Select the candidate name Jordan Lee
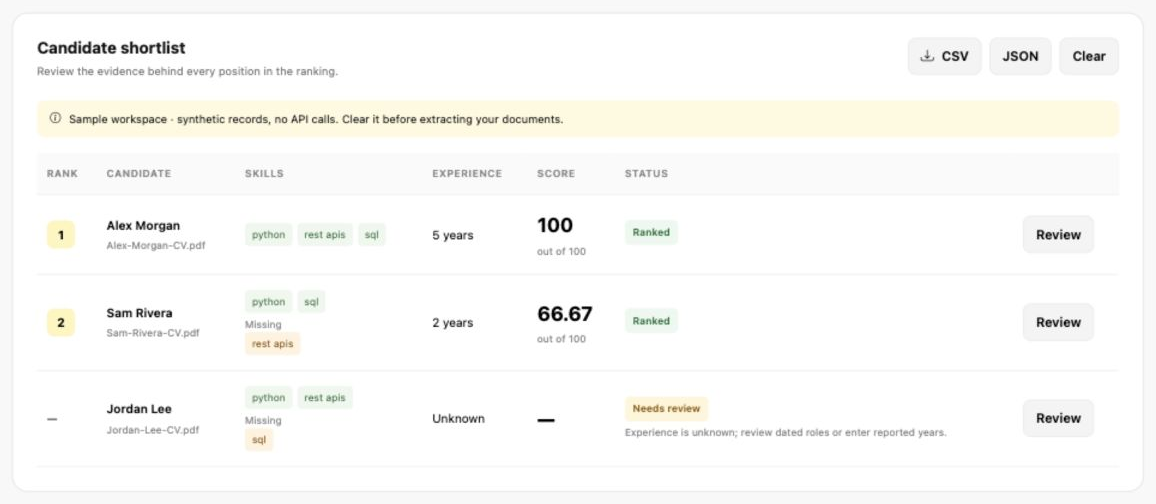Screen dimensions: 1156x504 coord(139,409)
